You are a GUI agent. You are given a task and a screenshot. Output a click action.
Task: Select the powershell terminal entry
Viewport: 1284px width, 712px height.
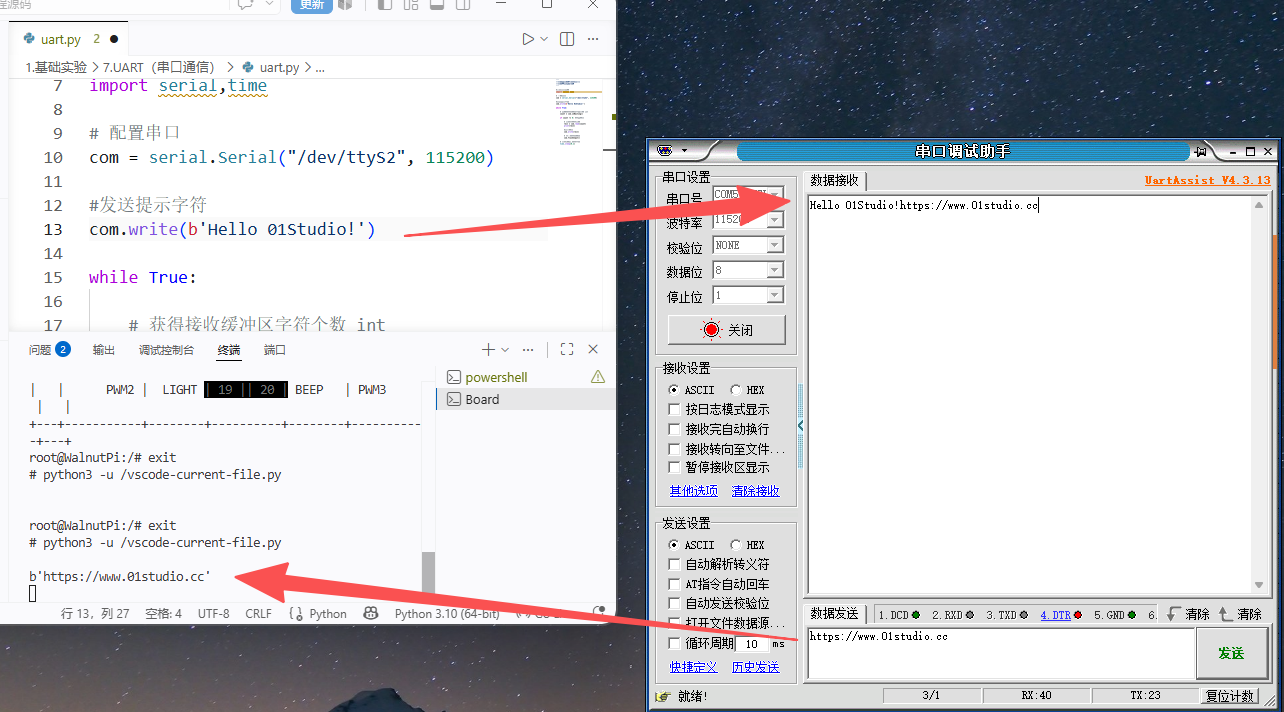[x=525, y=377]
